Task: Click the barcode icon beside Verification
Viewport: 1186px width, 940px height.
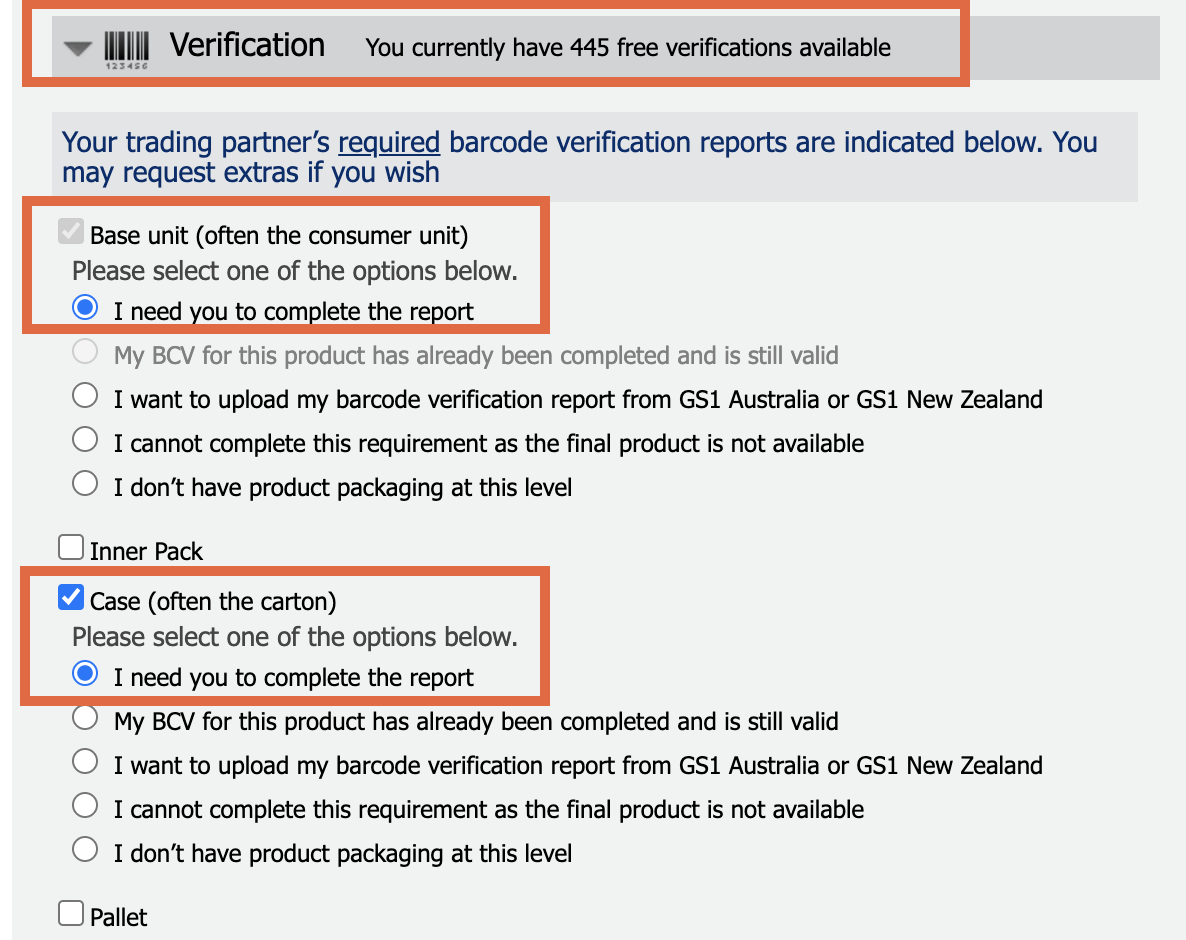Action: click(126, 50)
